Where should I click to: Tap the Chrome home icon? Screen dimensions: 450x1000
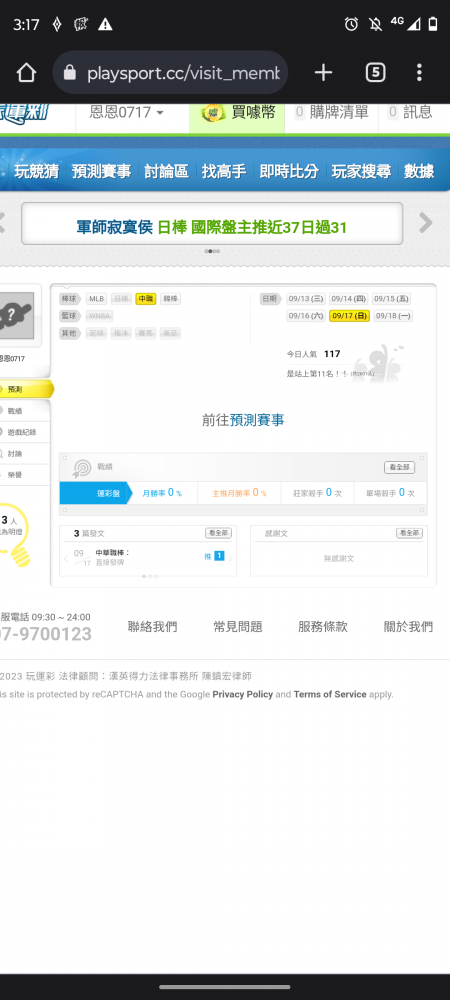point(26,73)
